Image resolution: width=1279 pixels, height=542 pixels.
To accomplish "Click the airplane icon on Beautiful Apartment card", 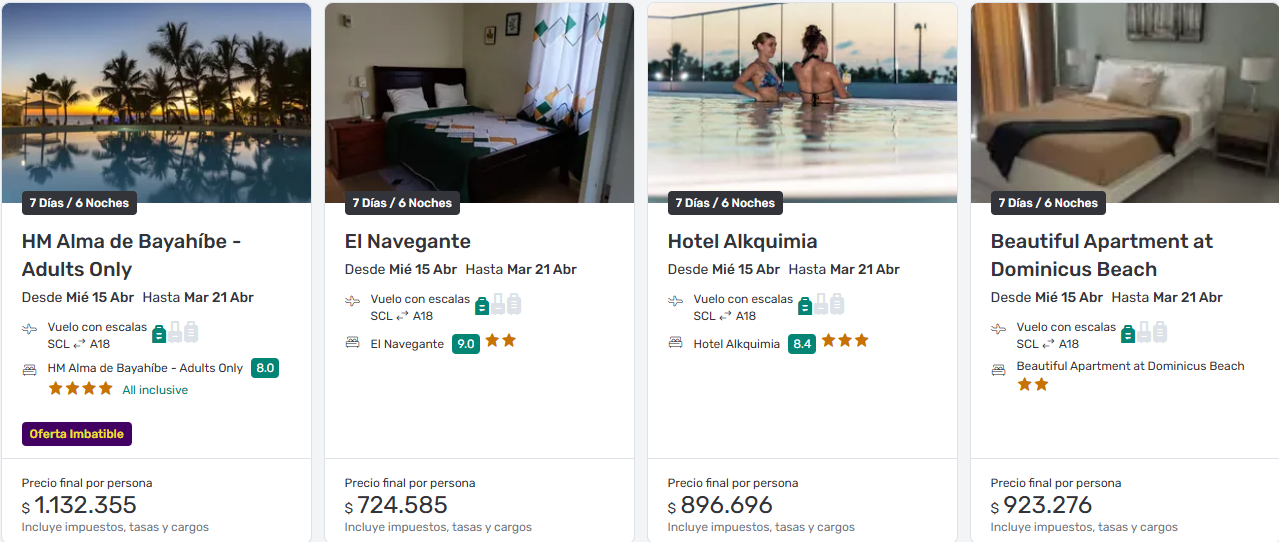I will point(998,328).
